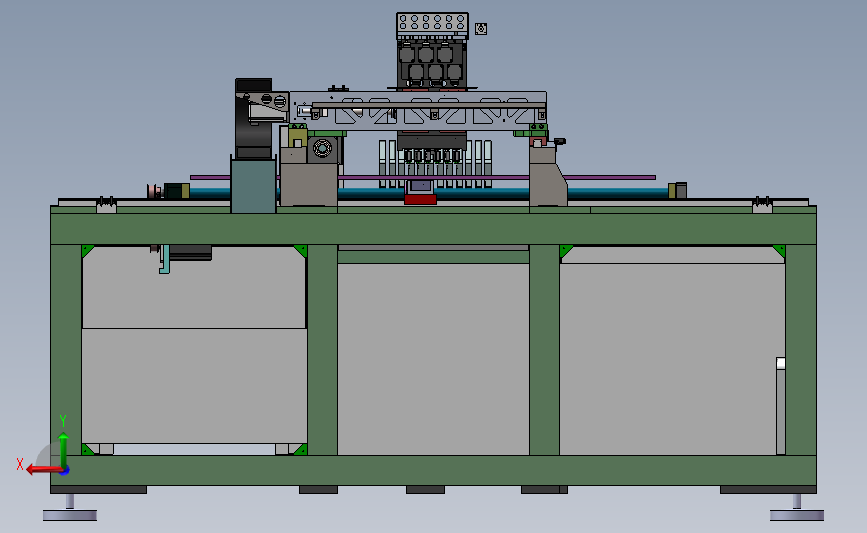Viewport: 867px width, 533px height.
Task: Select the cyan bracket hanging under the left frame
Action: pyautogui.click(x=164, y=259)
